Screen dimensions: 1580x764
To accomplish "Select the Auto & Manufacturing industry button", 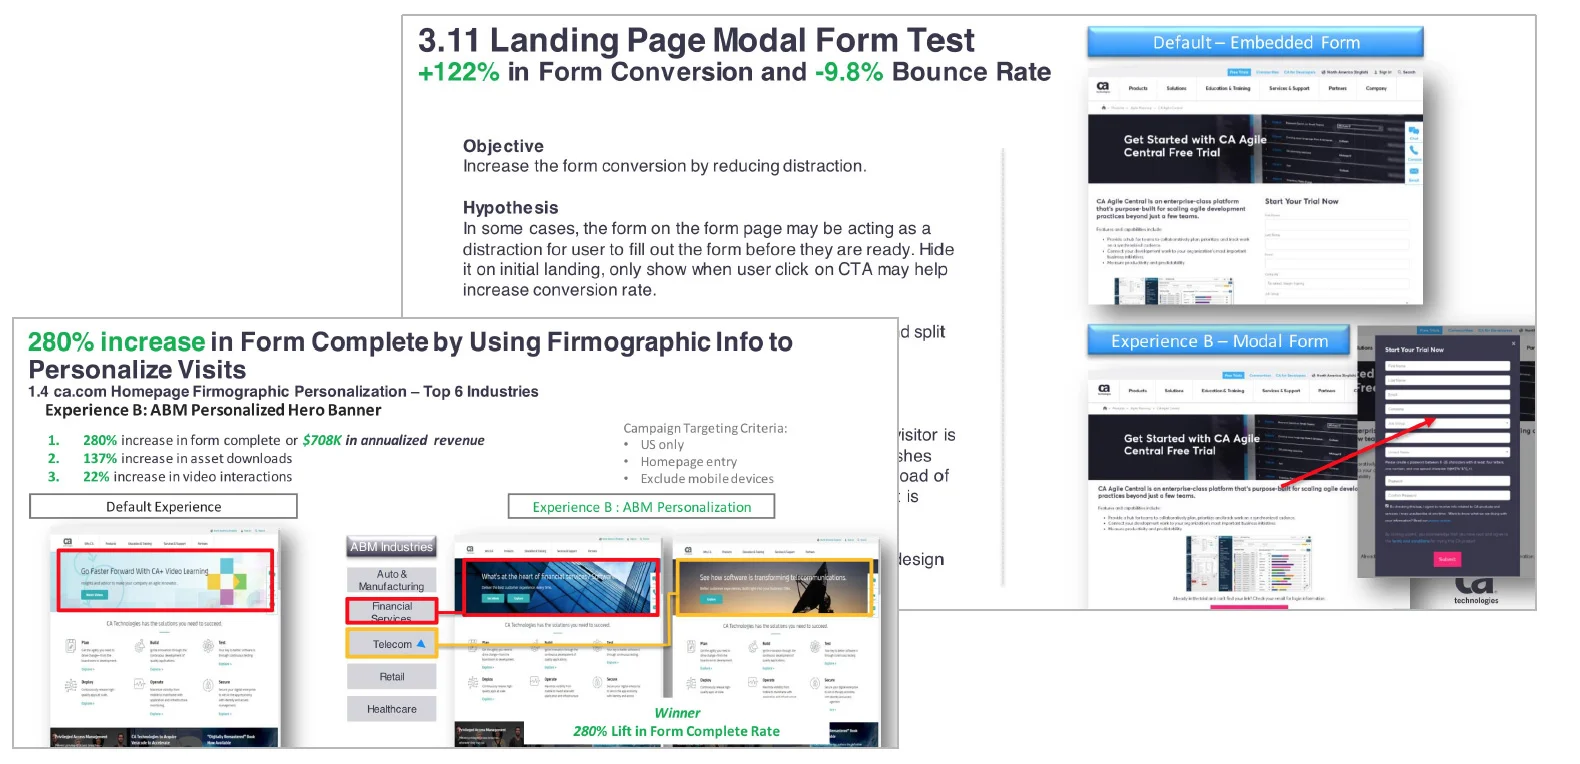I will (x=391, y=580).
